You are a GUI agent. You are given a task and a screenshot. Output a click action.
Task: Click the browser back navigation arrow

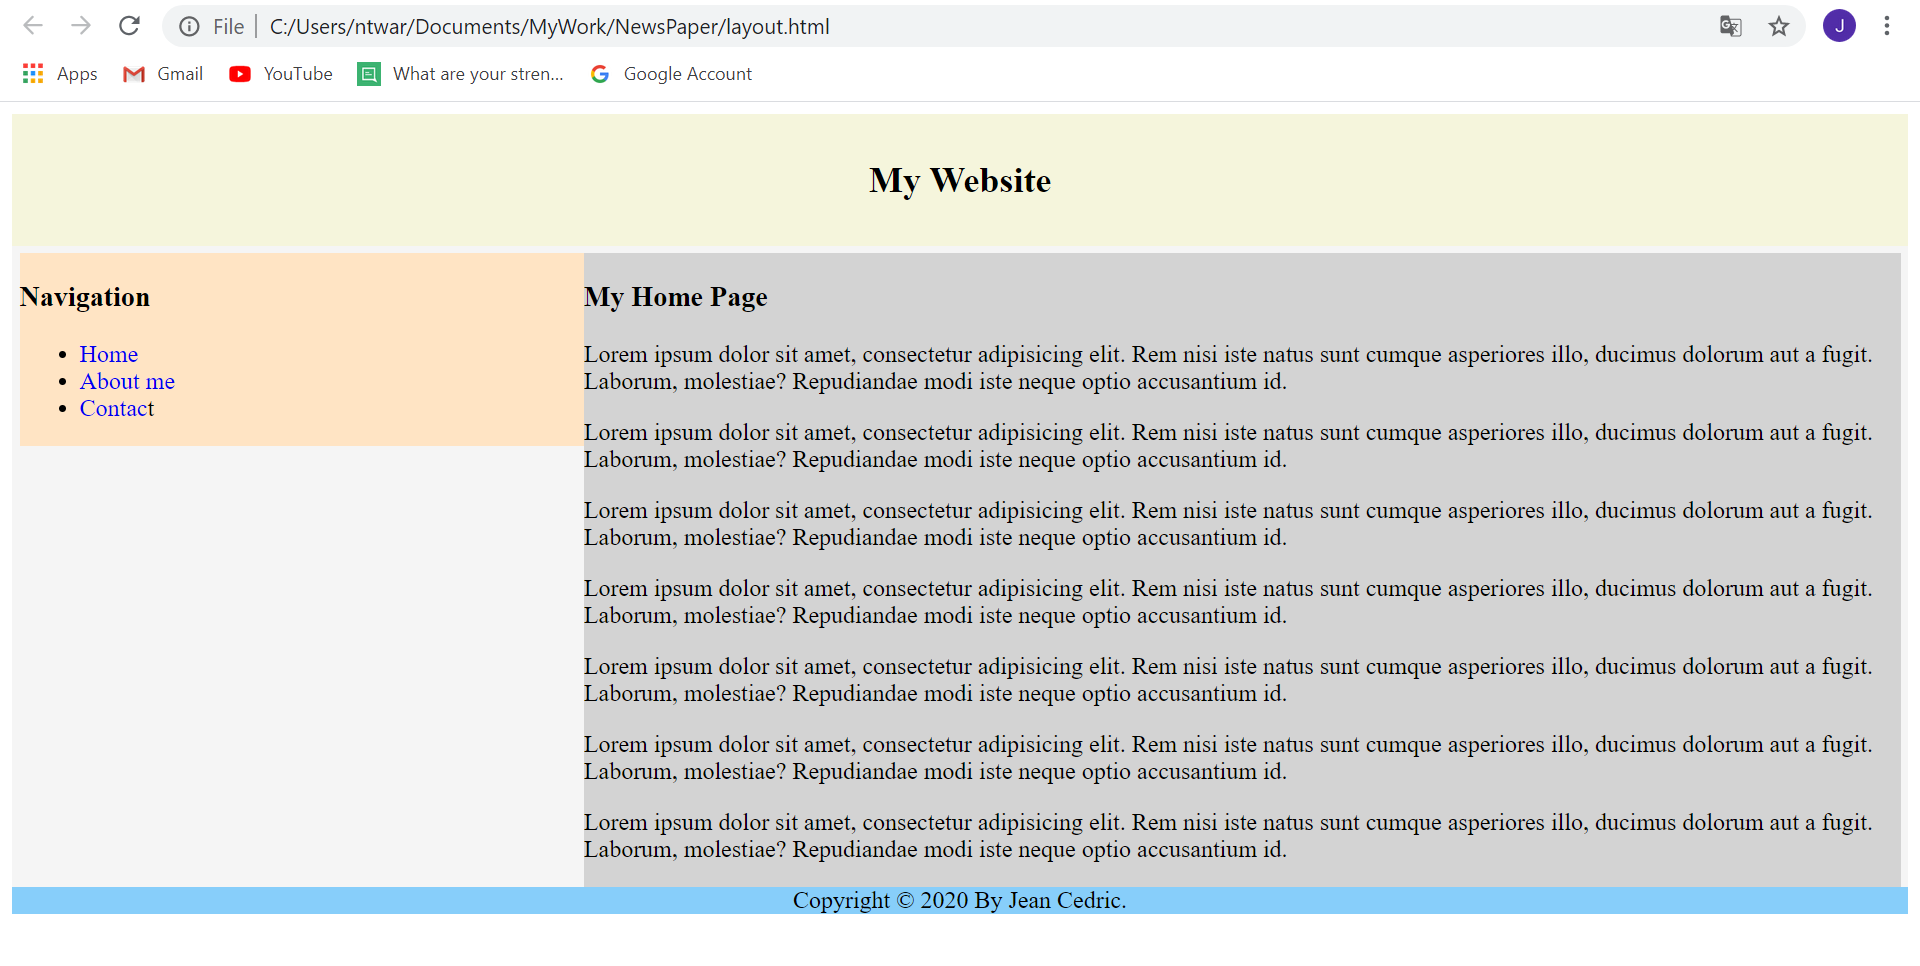click(33, 26)
